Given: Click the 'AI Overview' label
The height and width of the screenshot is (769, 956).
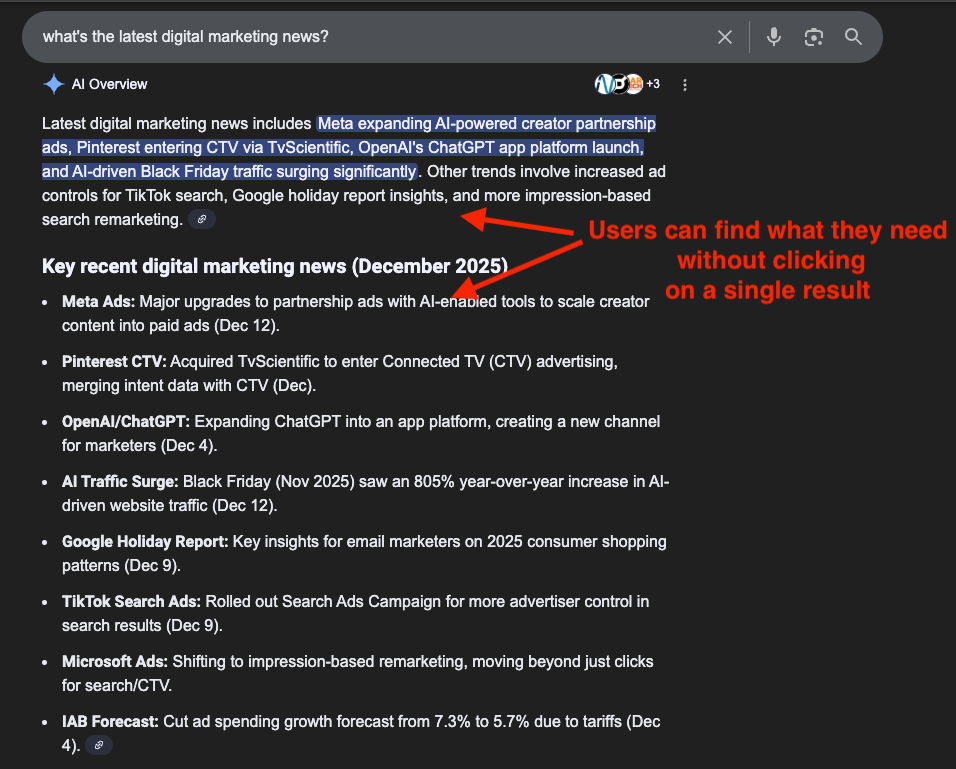Looking at the screenshot, I should coord(109,84).
